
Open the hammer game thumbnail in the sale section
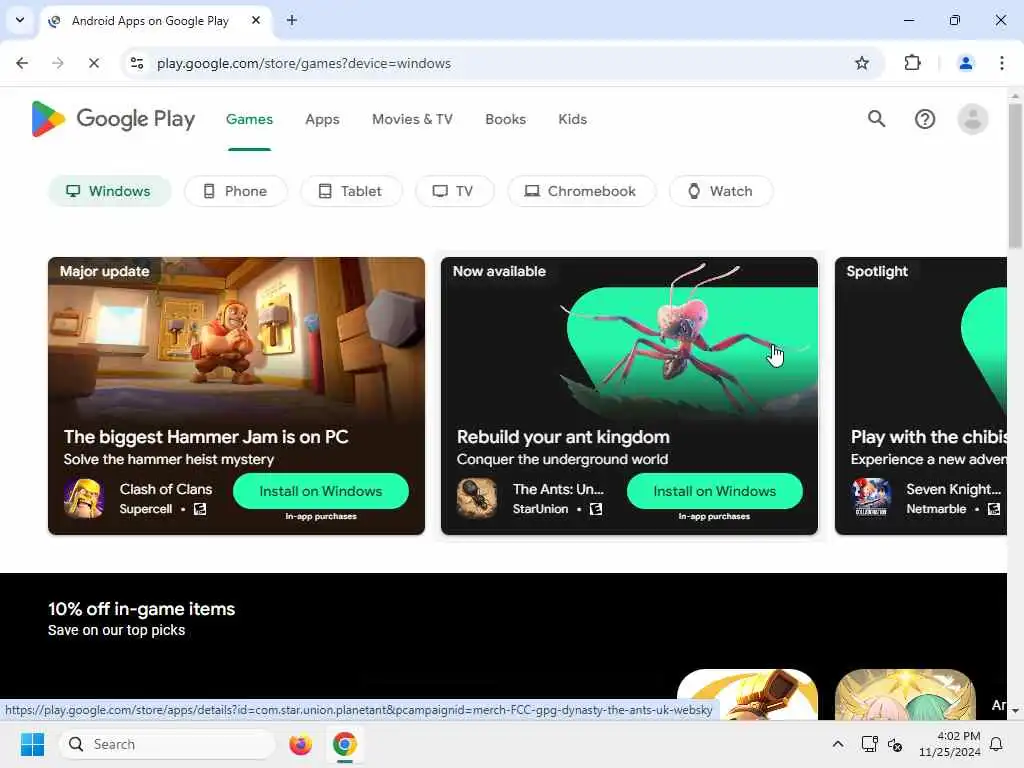click(x=747, y=694)
